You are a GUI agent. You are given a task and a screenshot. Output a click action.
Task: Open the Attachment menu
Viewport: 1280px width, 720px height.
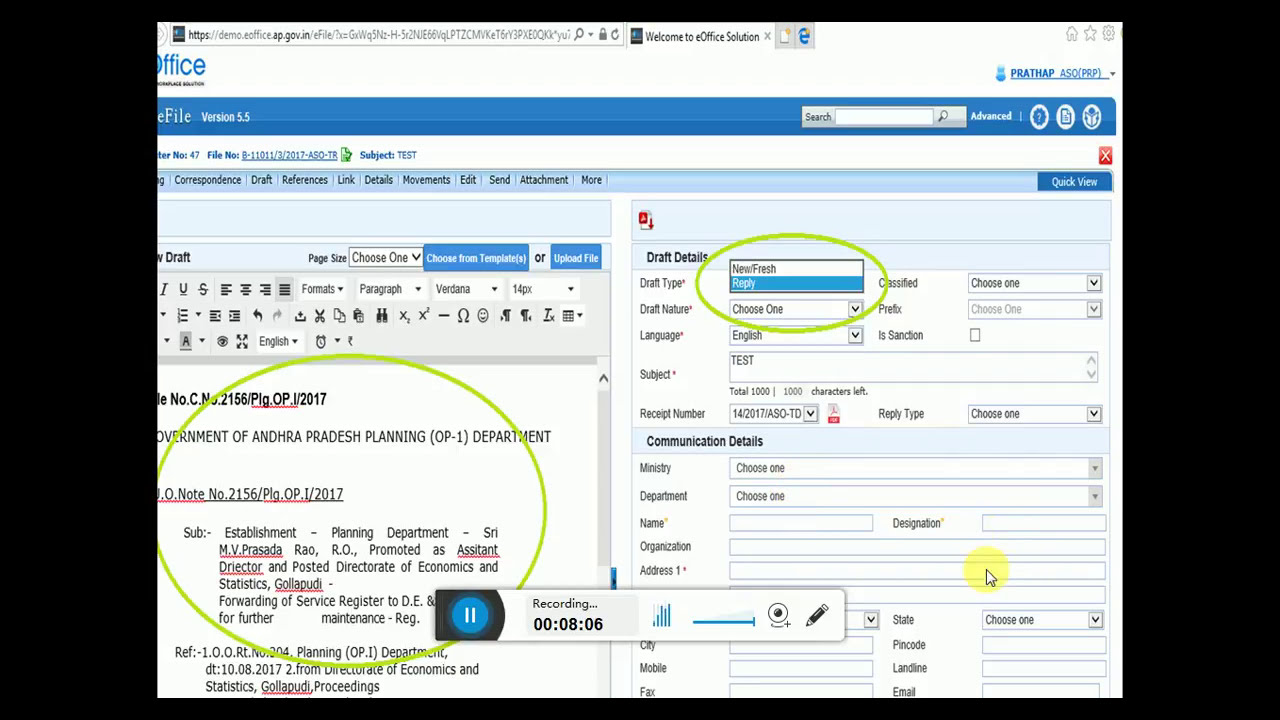544,180
